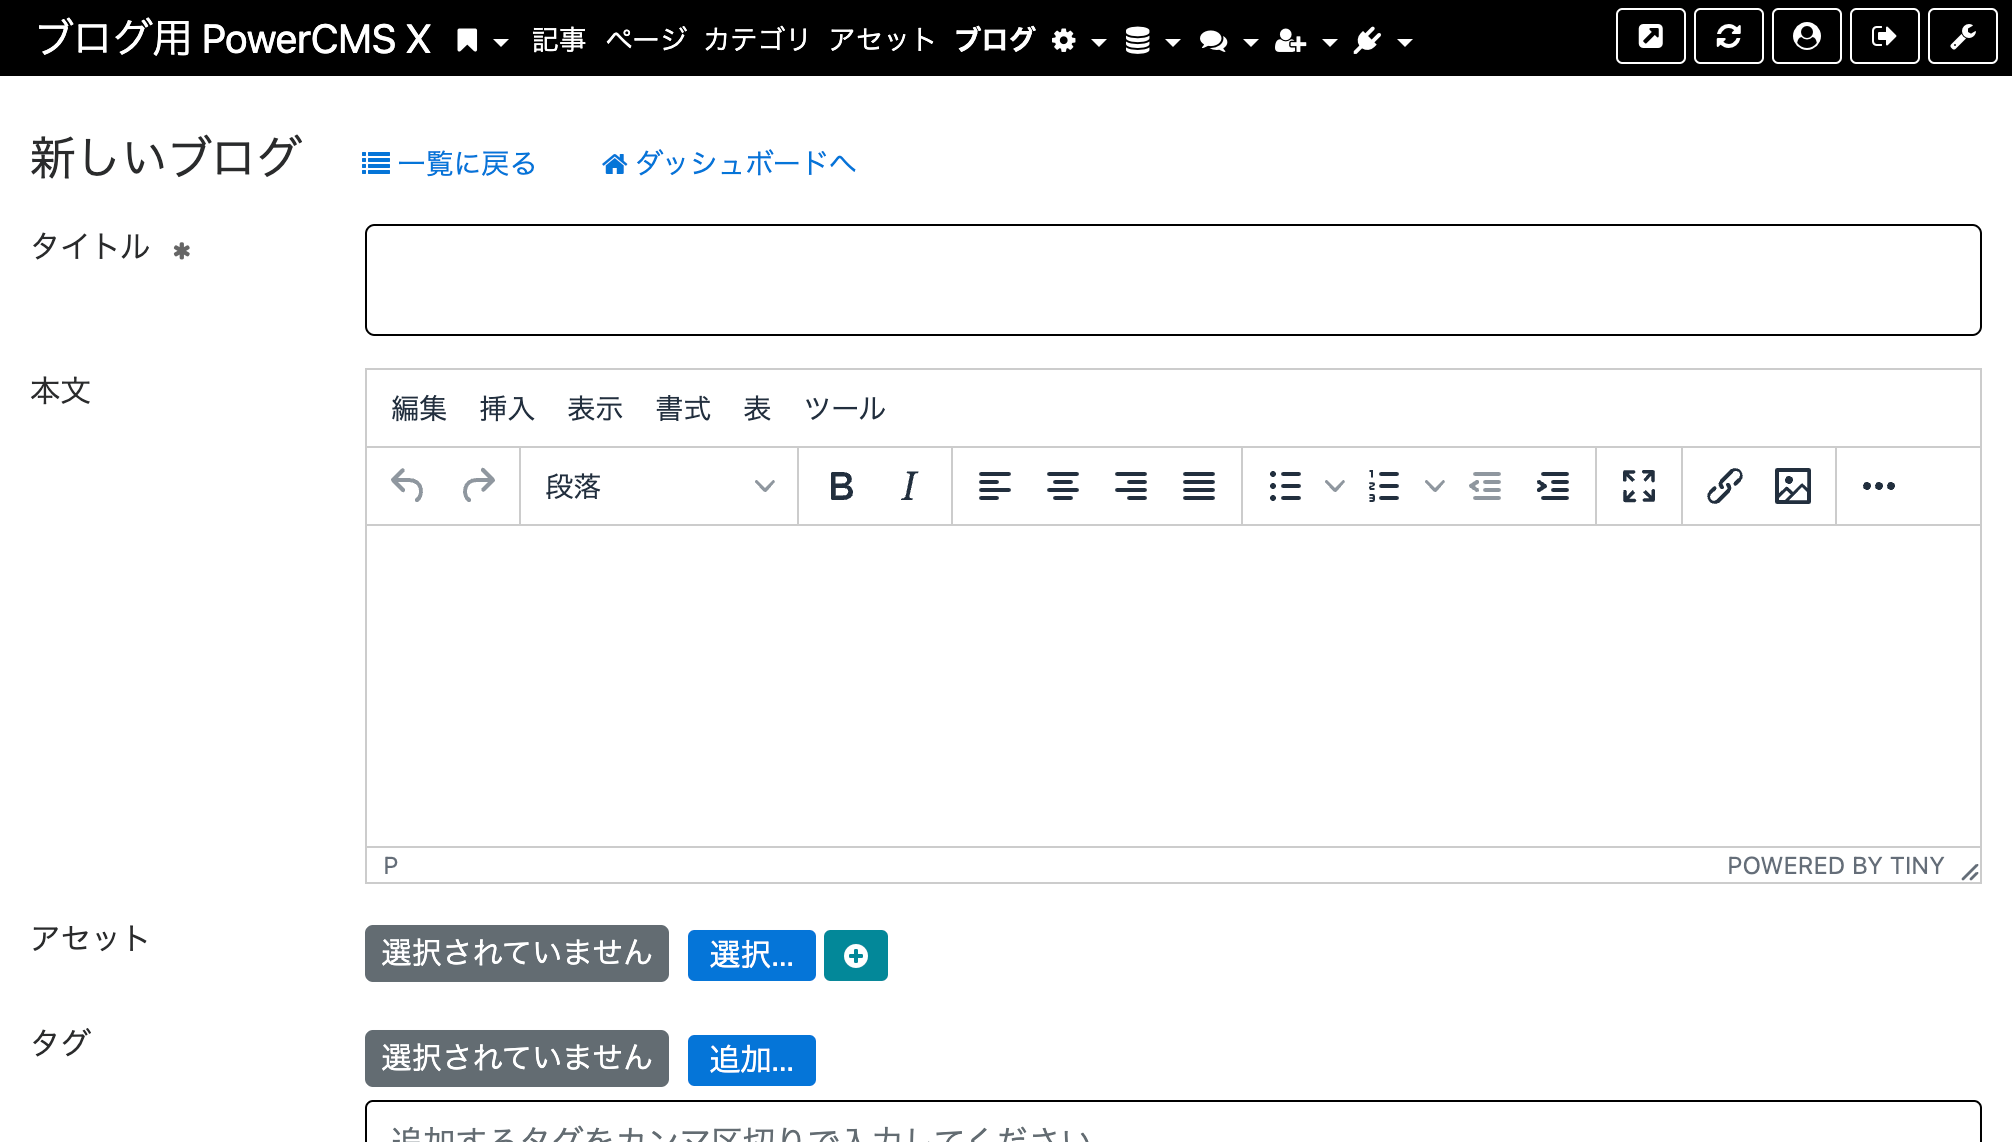2012x1142 pixels.
Task: Open the 段落 block format dropdown
Action: pyautogui.click(x=659, y=486)
